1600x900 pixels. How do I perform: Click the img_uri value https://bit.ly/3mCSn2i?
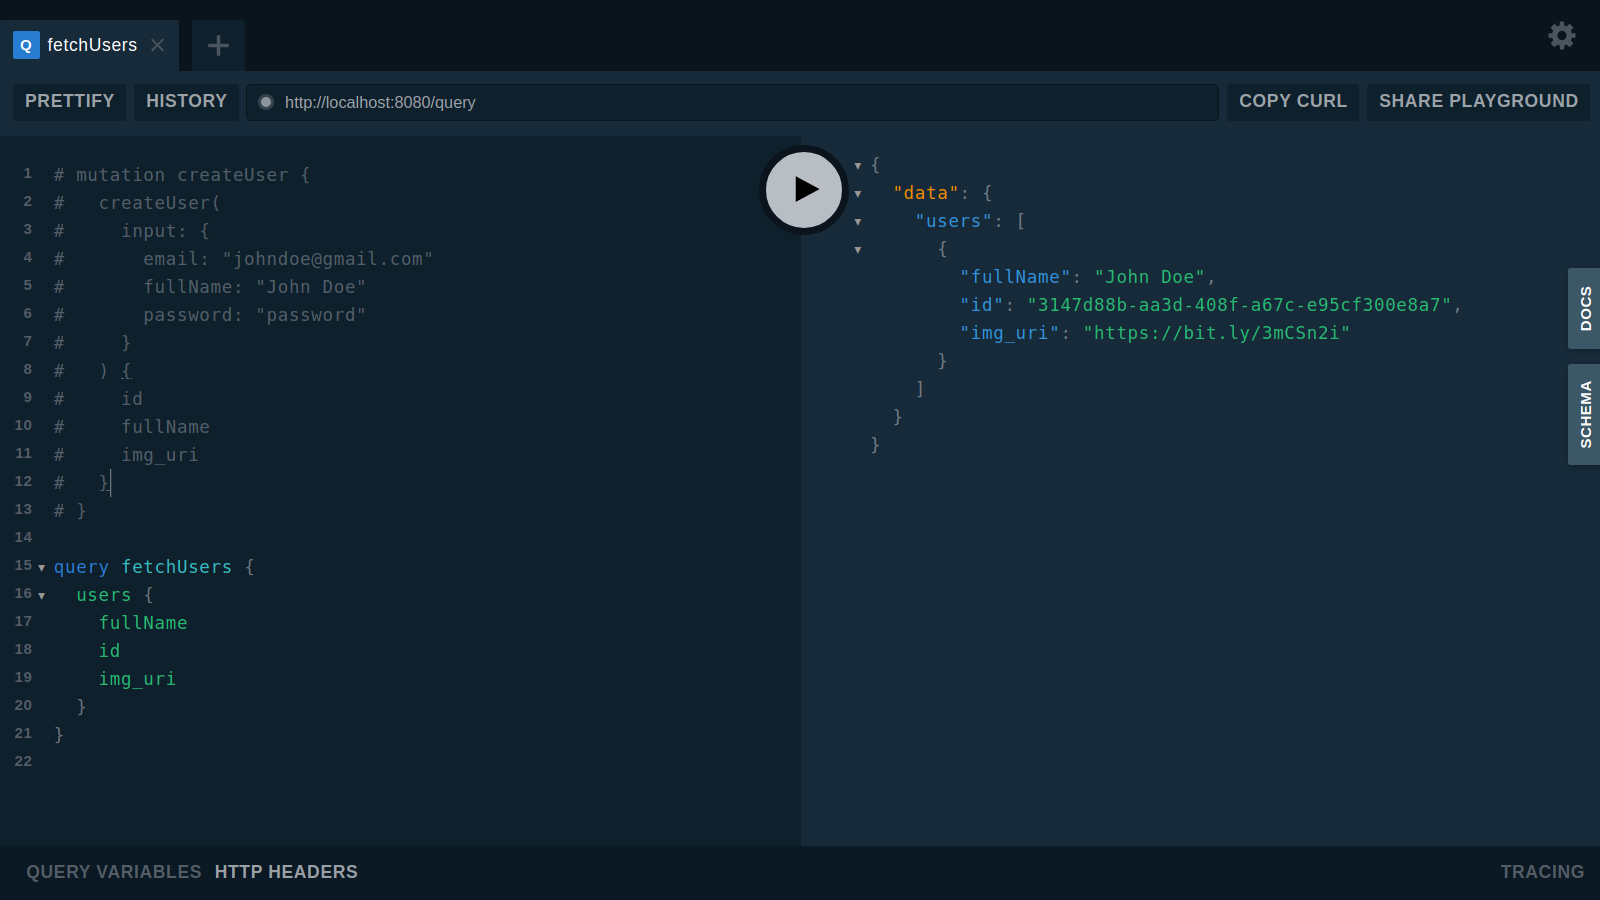click(x=1217, y=333)
